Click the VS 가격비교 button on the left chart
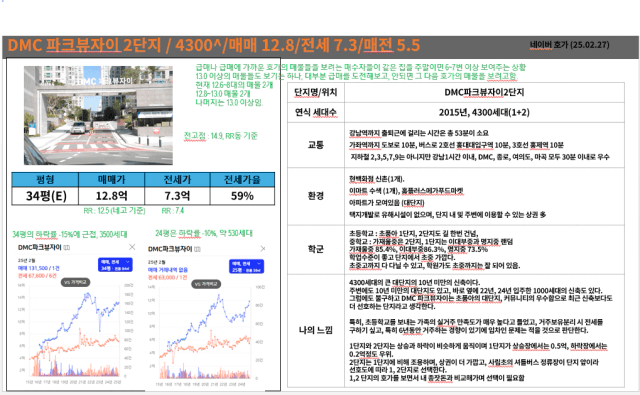This screenshot has width=640, height=395. 76,282
